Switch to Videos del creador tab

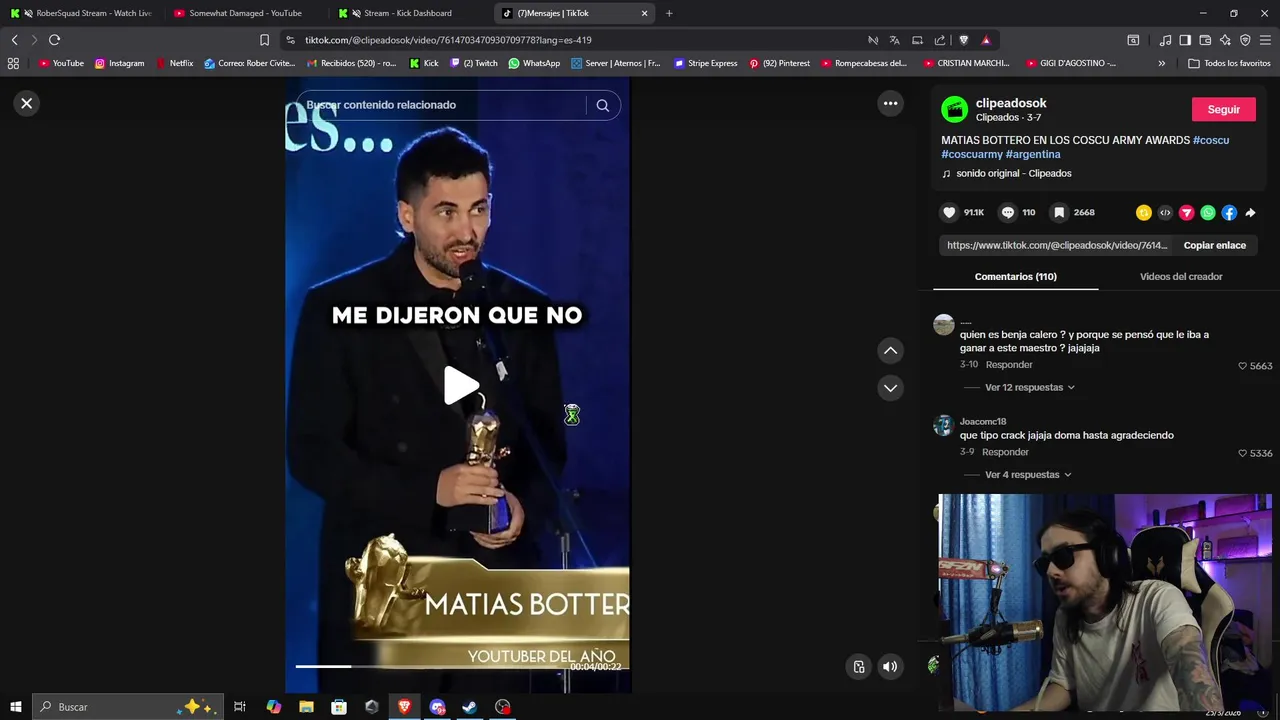pos(1181,276)
